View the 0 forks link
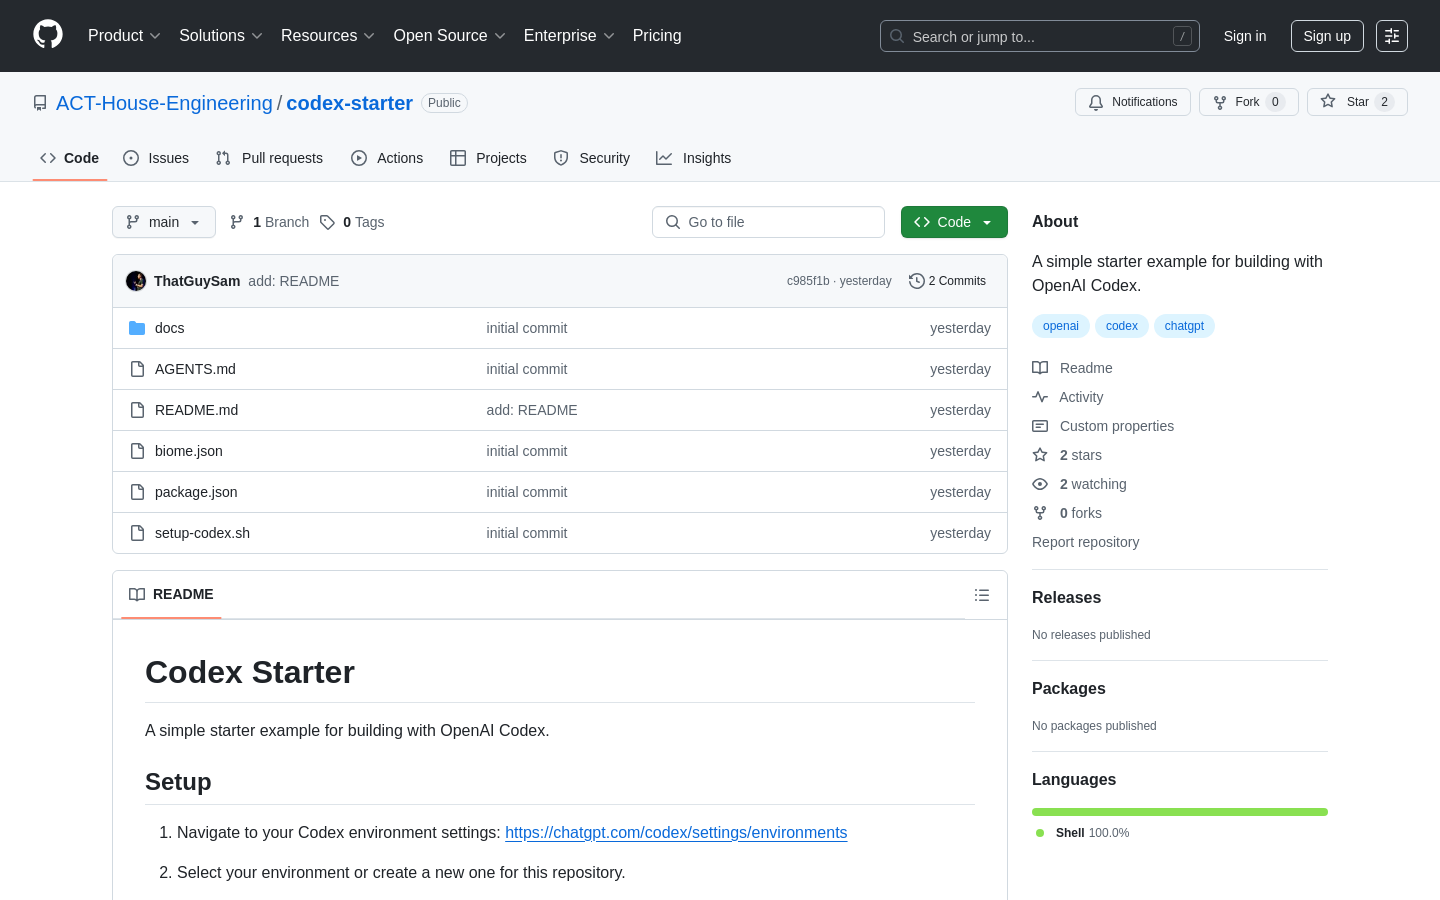Screen dimensions: 1440x900 point(1067,513)
